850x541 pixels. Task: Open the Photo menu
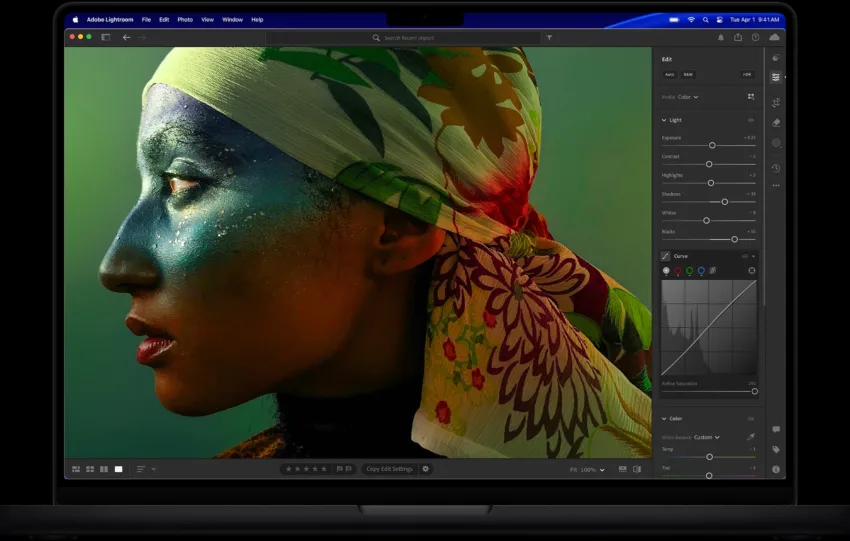185,19
